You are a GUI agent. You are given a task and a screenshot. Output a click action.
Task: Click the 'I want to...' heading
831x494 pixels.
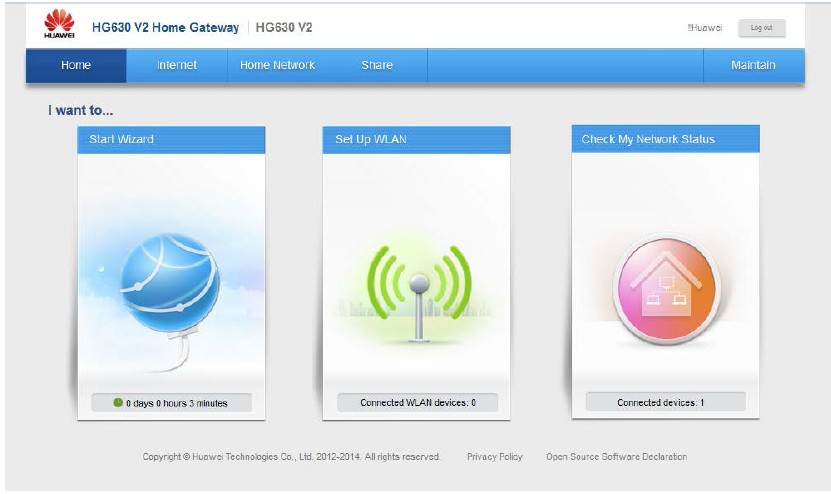[81, 110]
